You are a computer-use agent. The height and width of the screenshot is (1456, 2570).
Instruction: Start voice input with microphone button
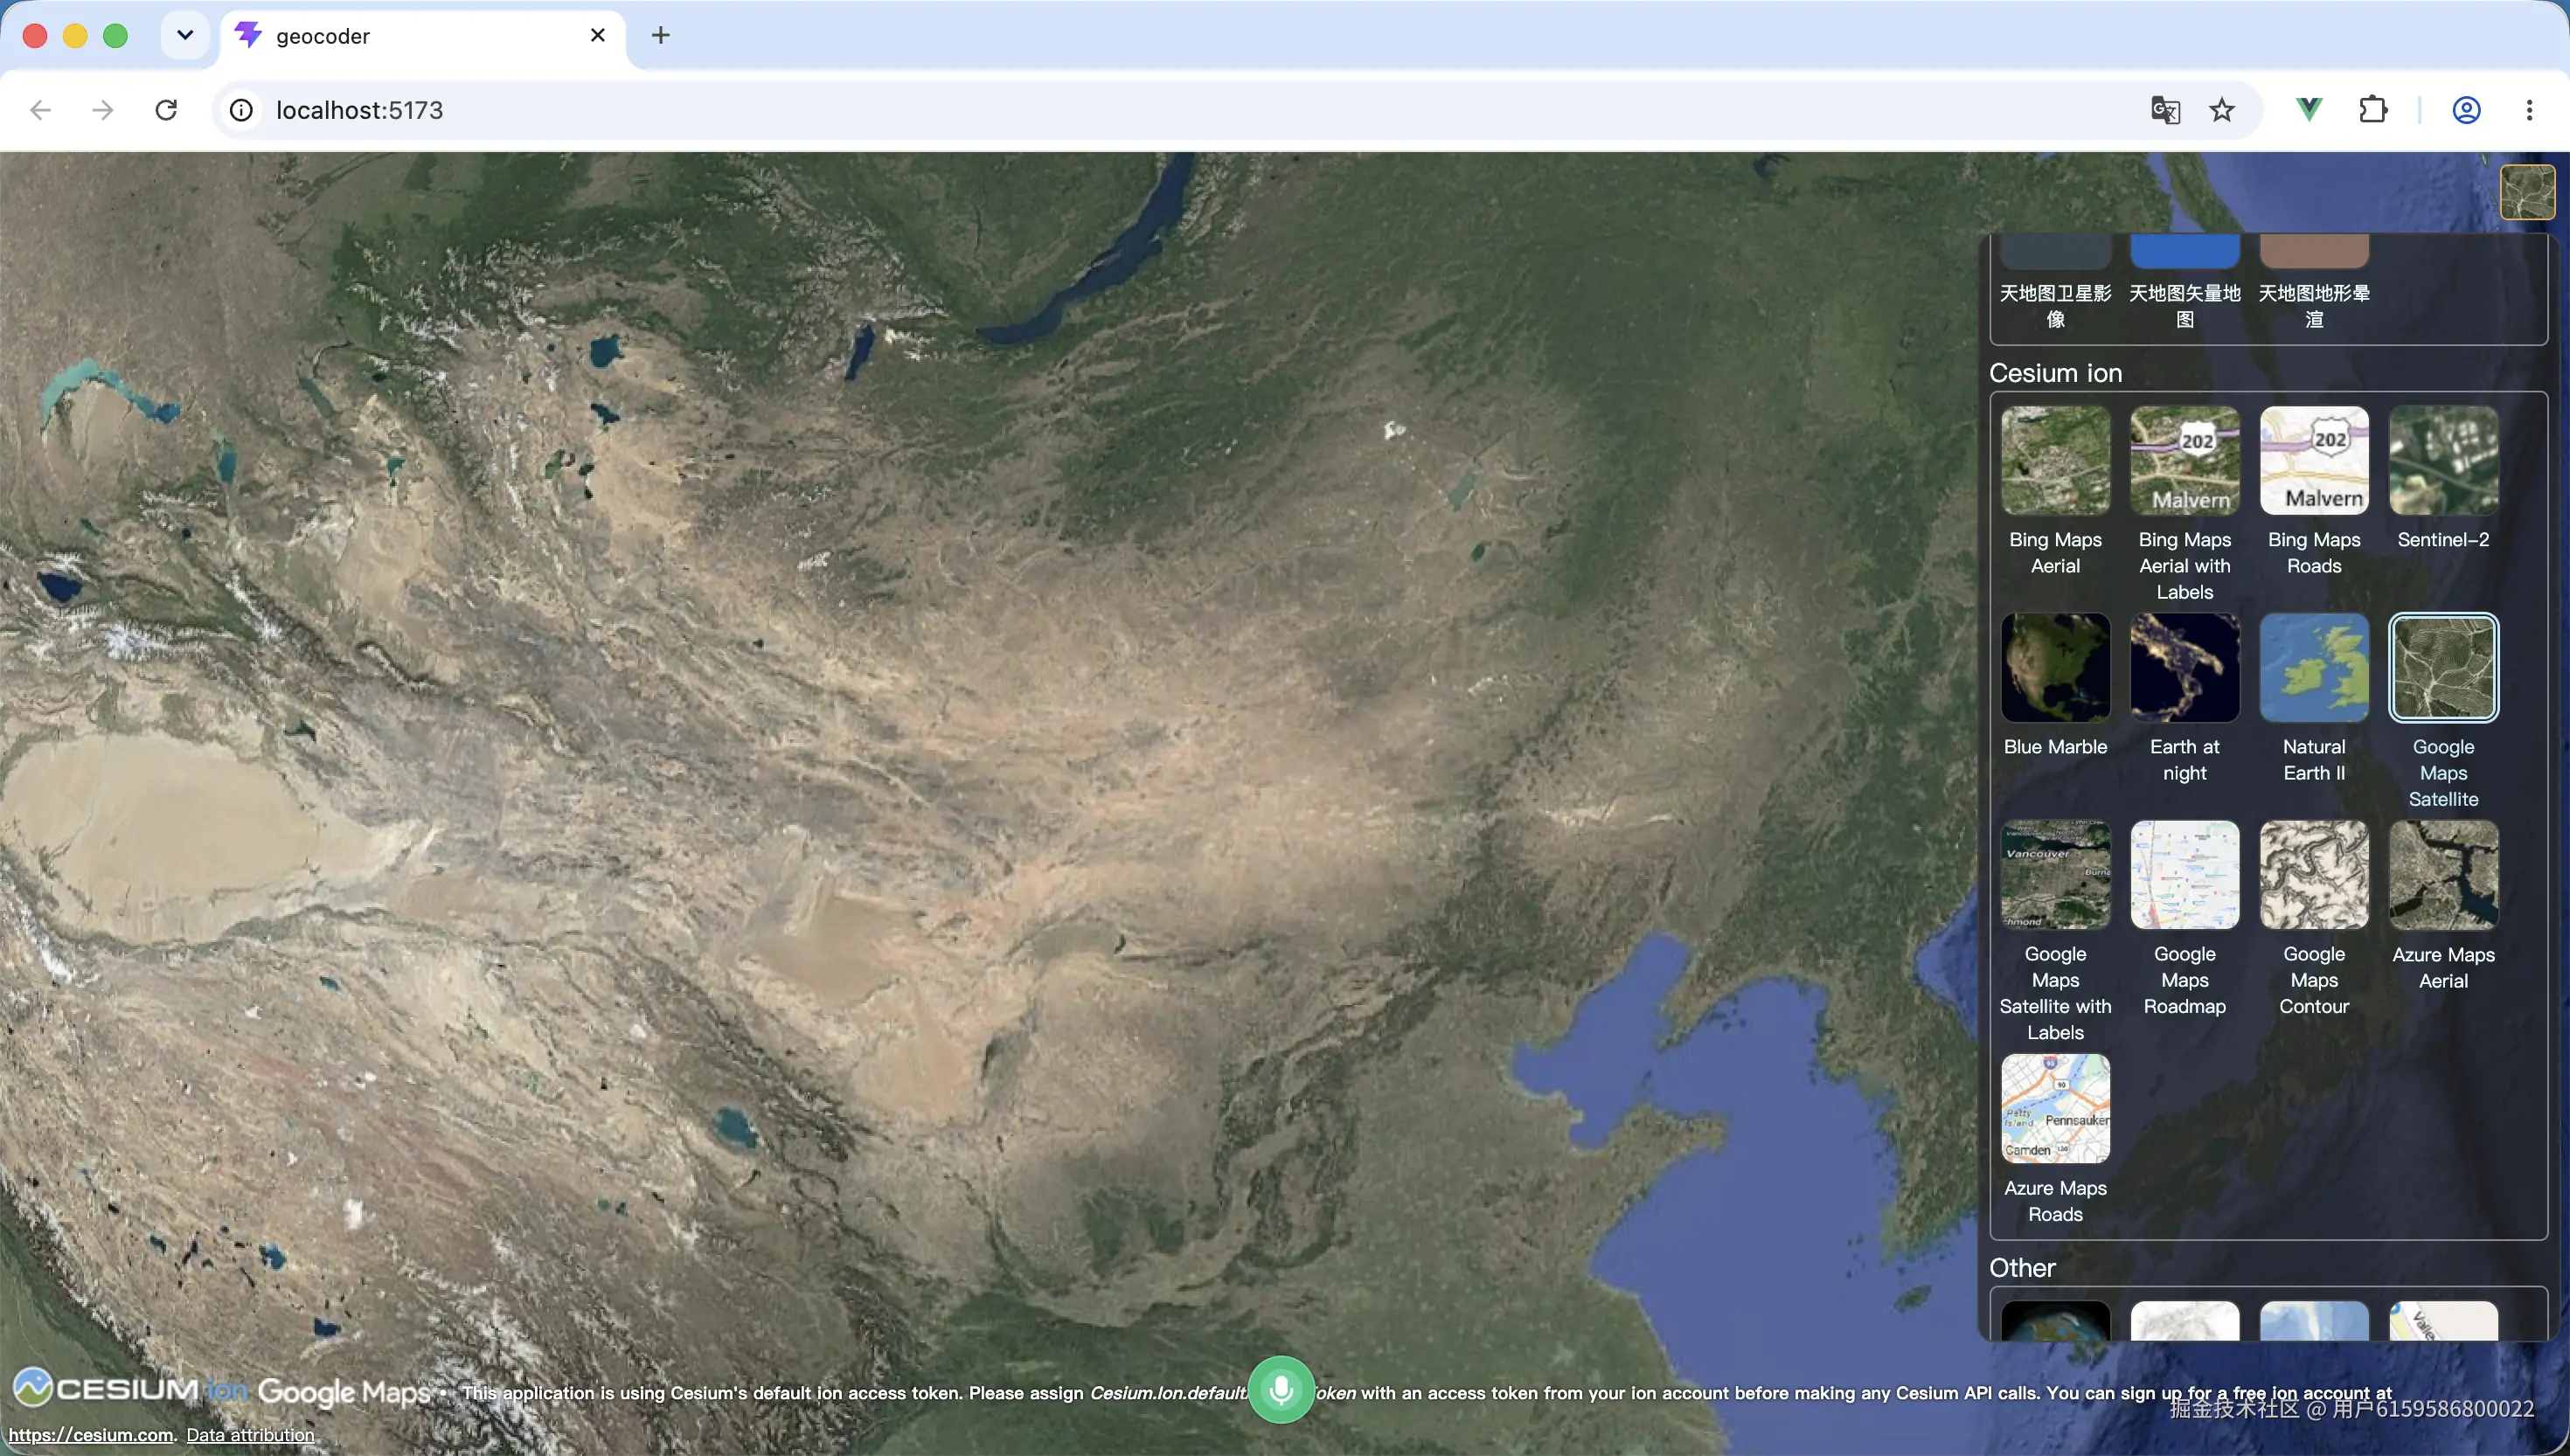click(1281, 1389)
